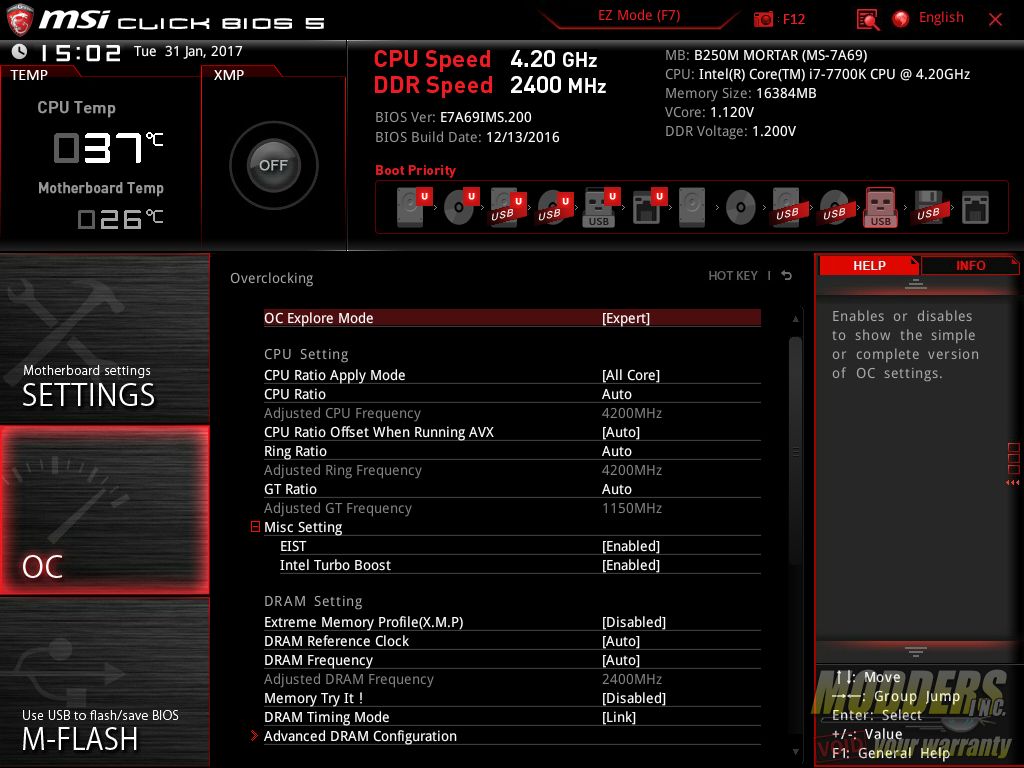This screenshot has width=1024, height=768.
Task: Click the settings list scrollbar track
Action: coord(795,536)
